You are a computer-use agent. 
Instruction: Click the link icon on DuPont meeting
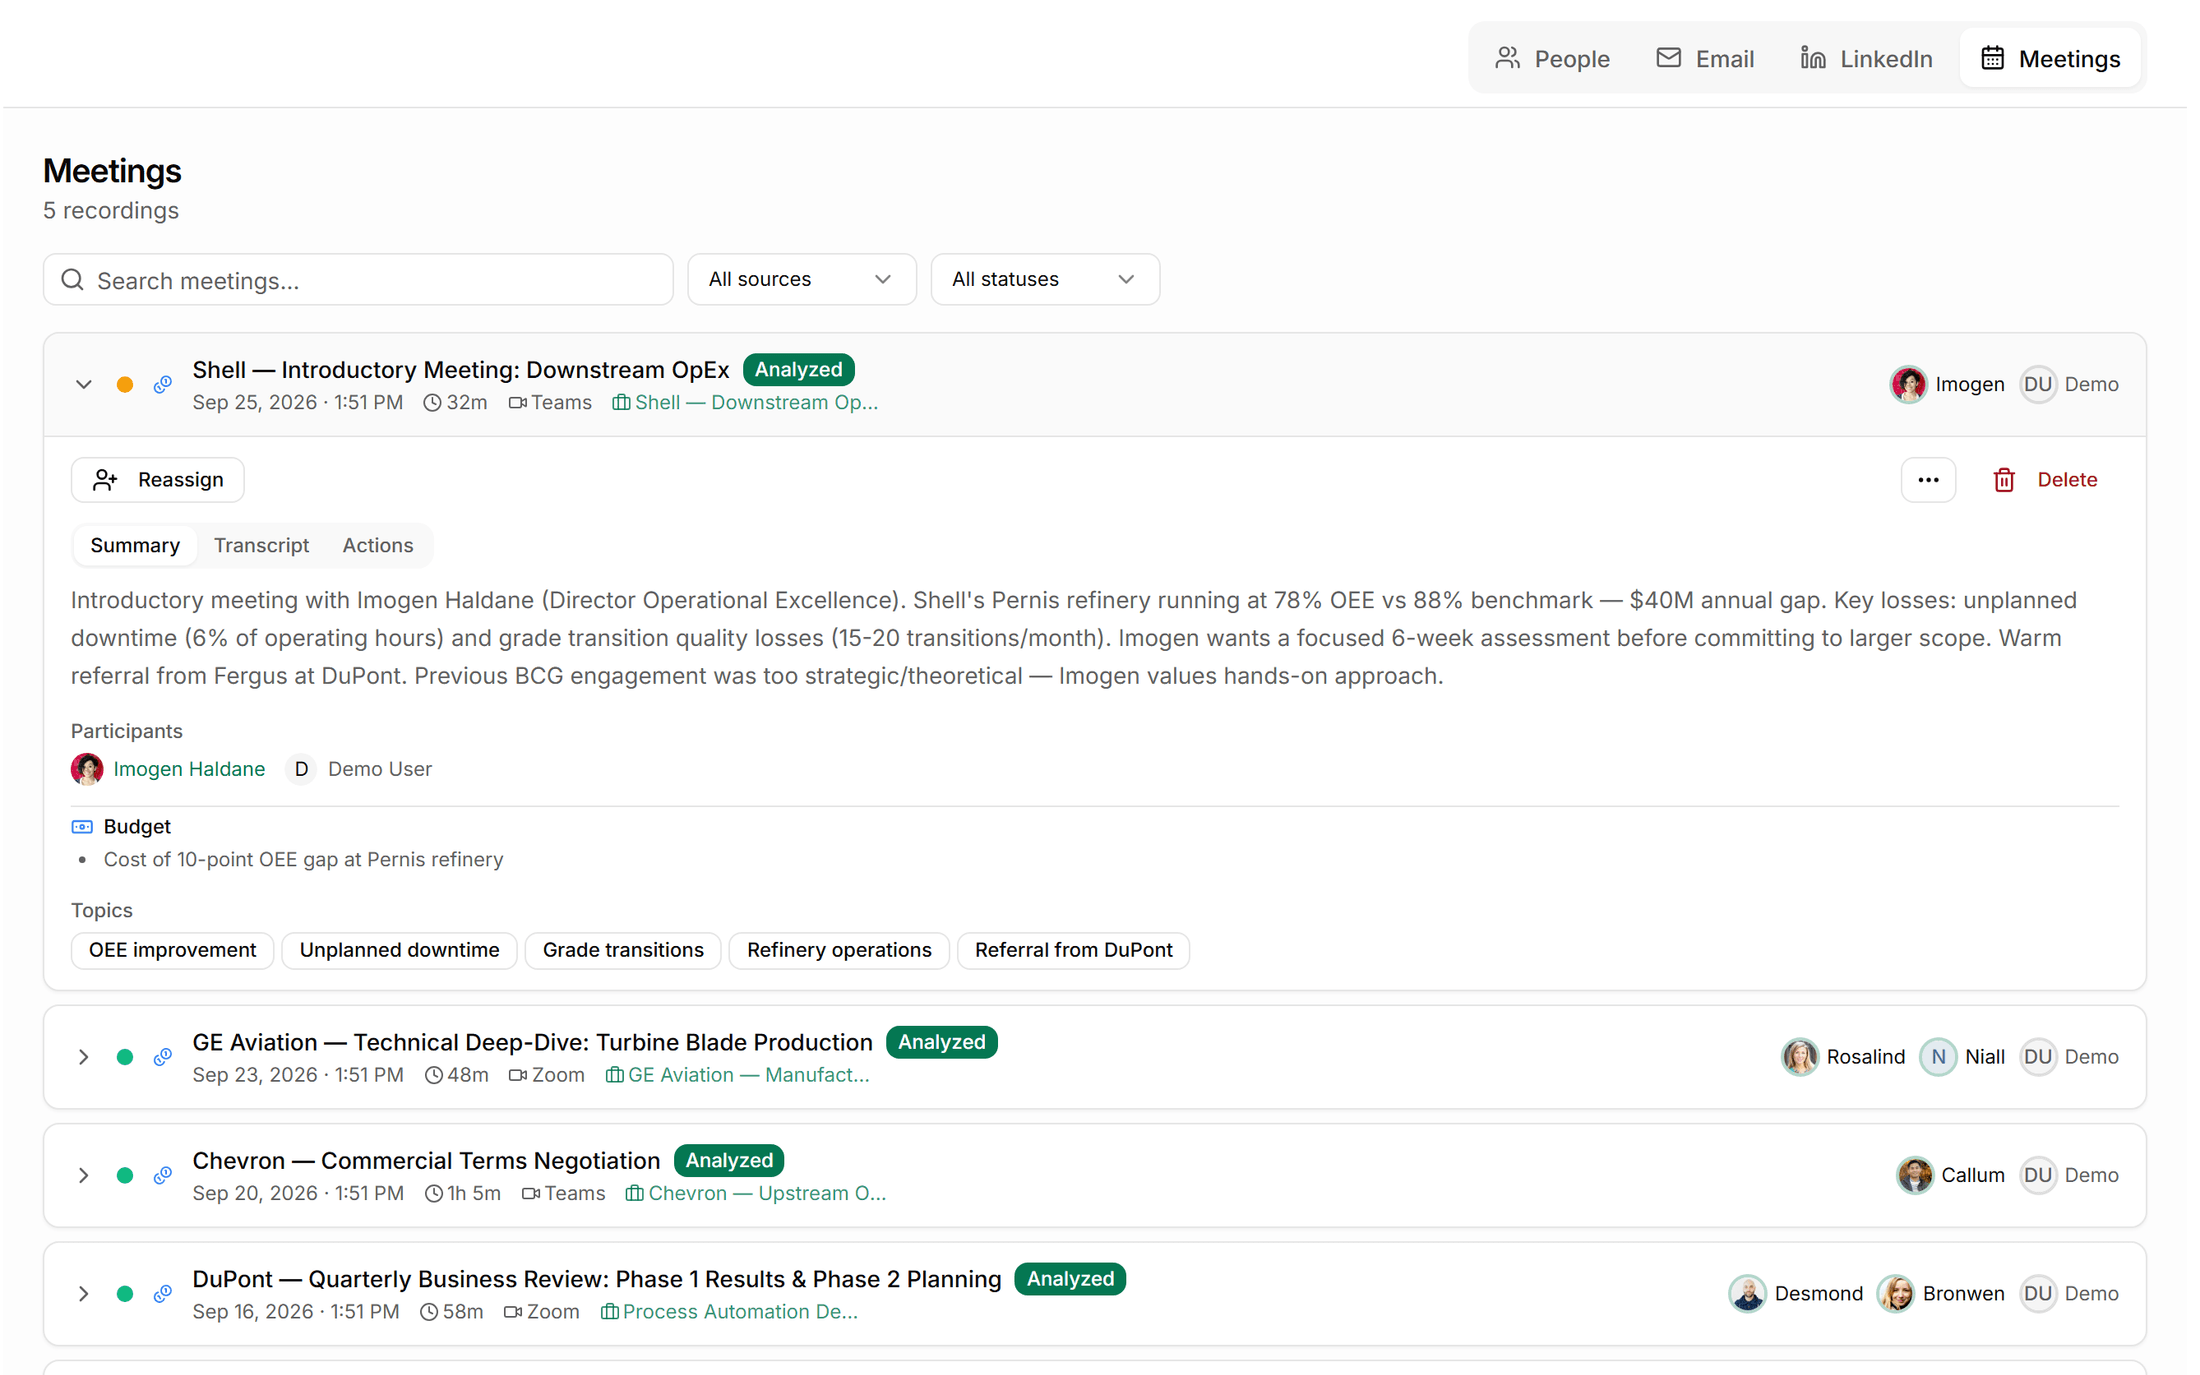[x=163, y=1294]
